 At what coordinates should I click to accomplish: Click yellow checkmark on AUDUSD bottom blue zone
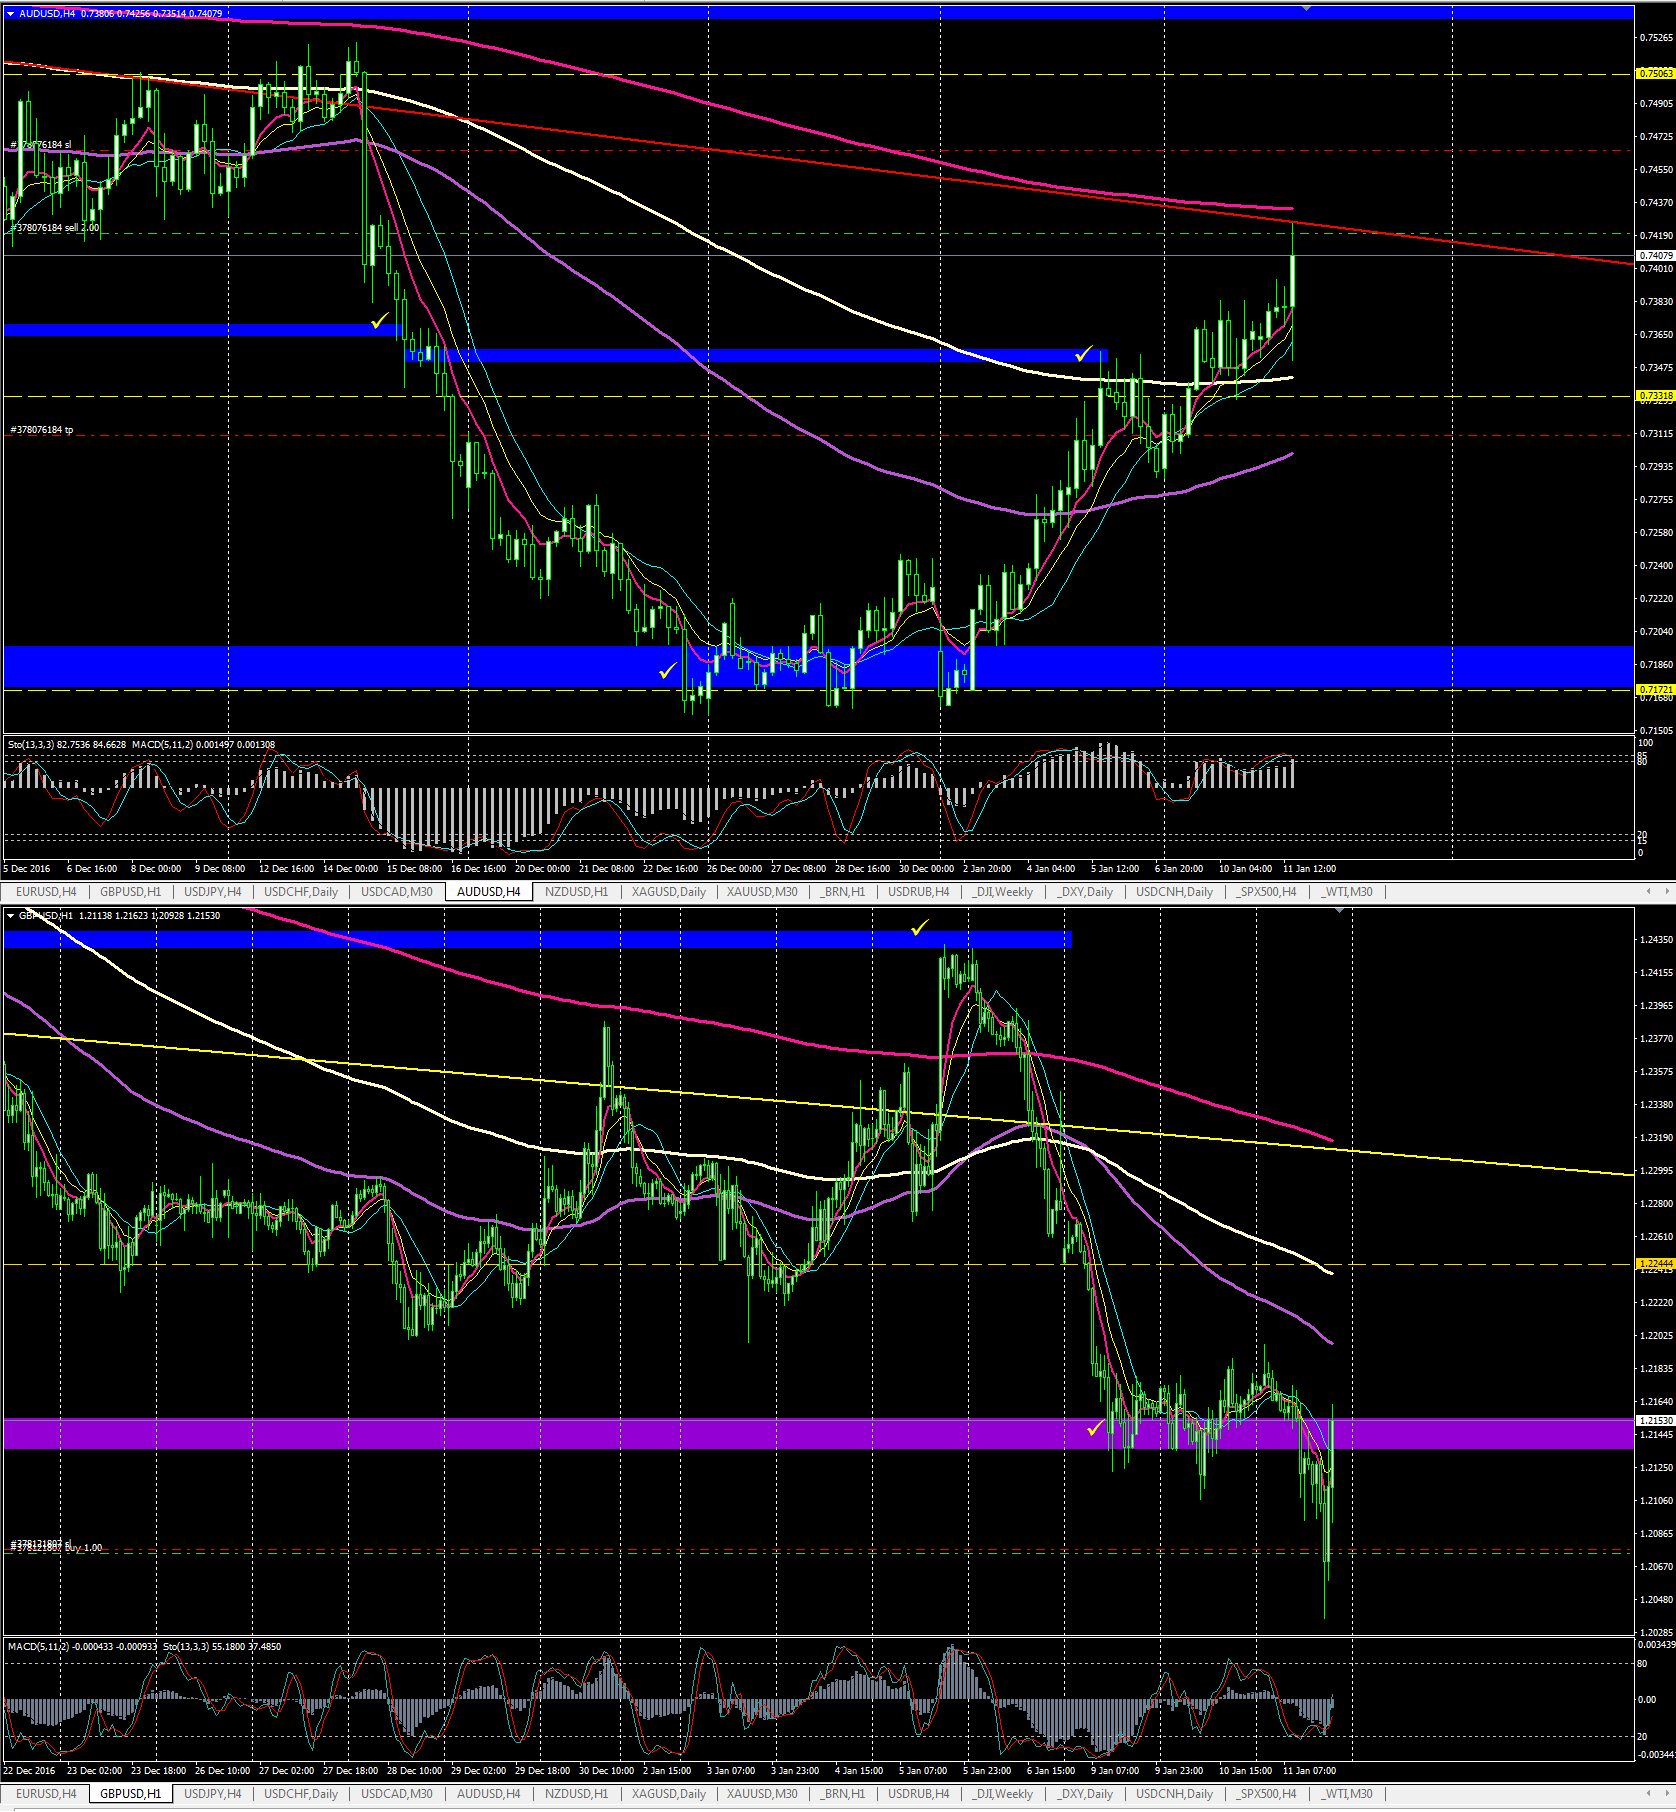tap(667, 670)
